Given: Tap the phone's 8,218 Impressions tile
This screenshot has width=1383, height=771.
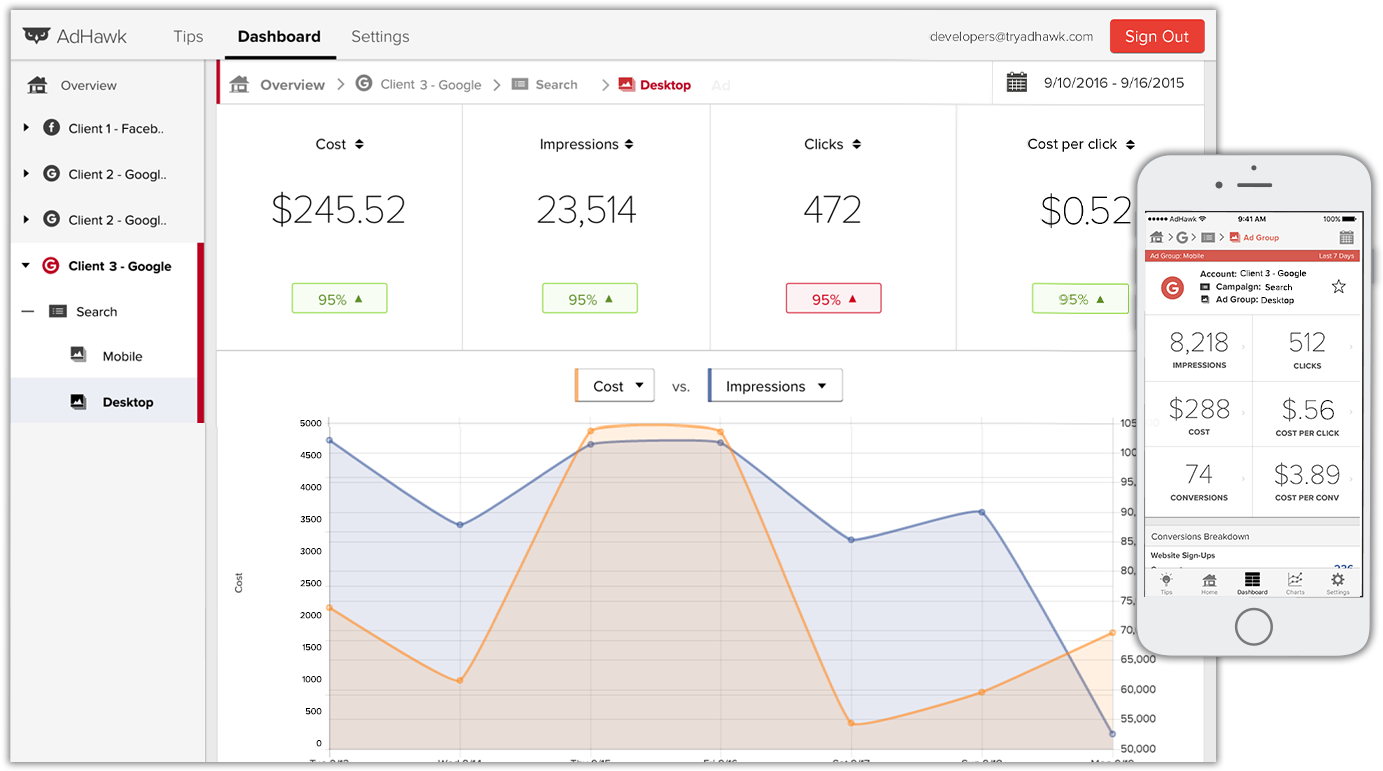Looking at the screenshot, I should 1198,348.
